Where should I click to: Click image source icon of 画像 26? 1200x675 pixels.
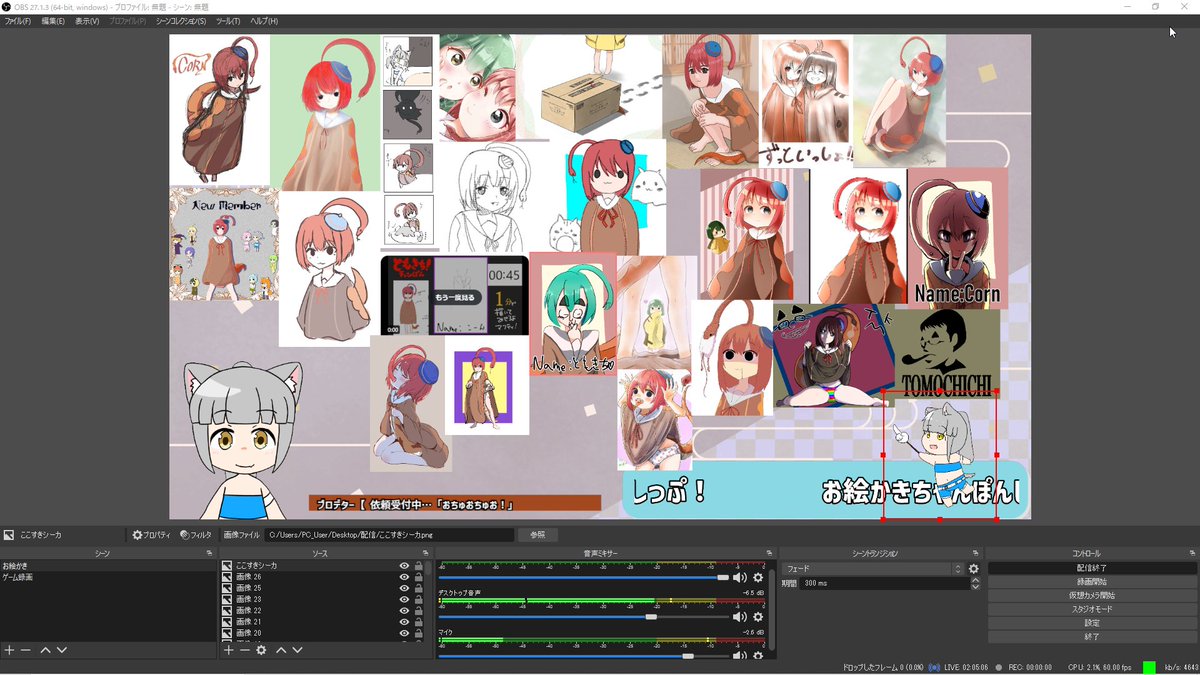tap(227, 577)
